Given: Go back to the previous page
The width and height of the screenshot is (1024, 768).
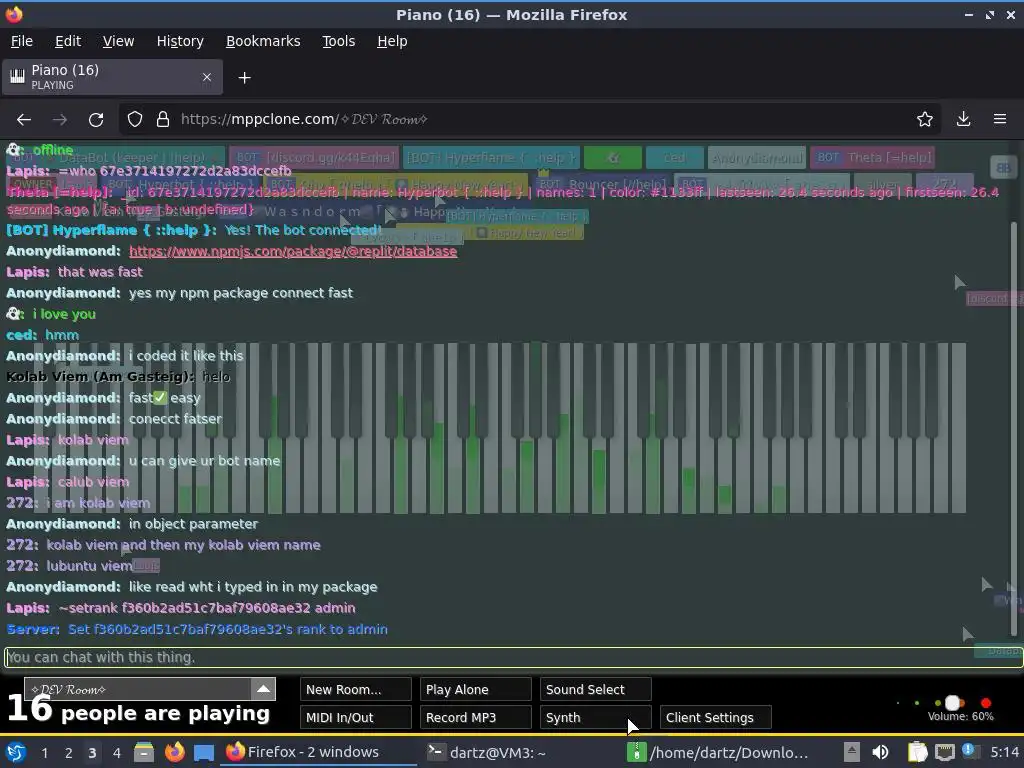Looking at the screenshot, I should coord(24,120).
